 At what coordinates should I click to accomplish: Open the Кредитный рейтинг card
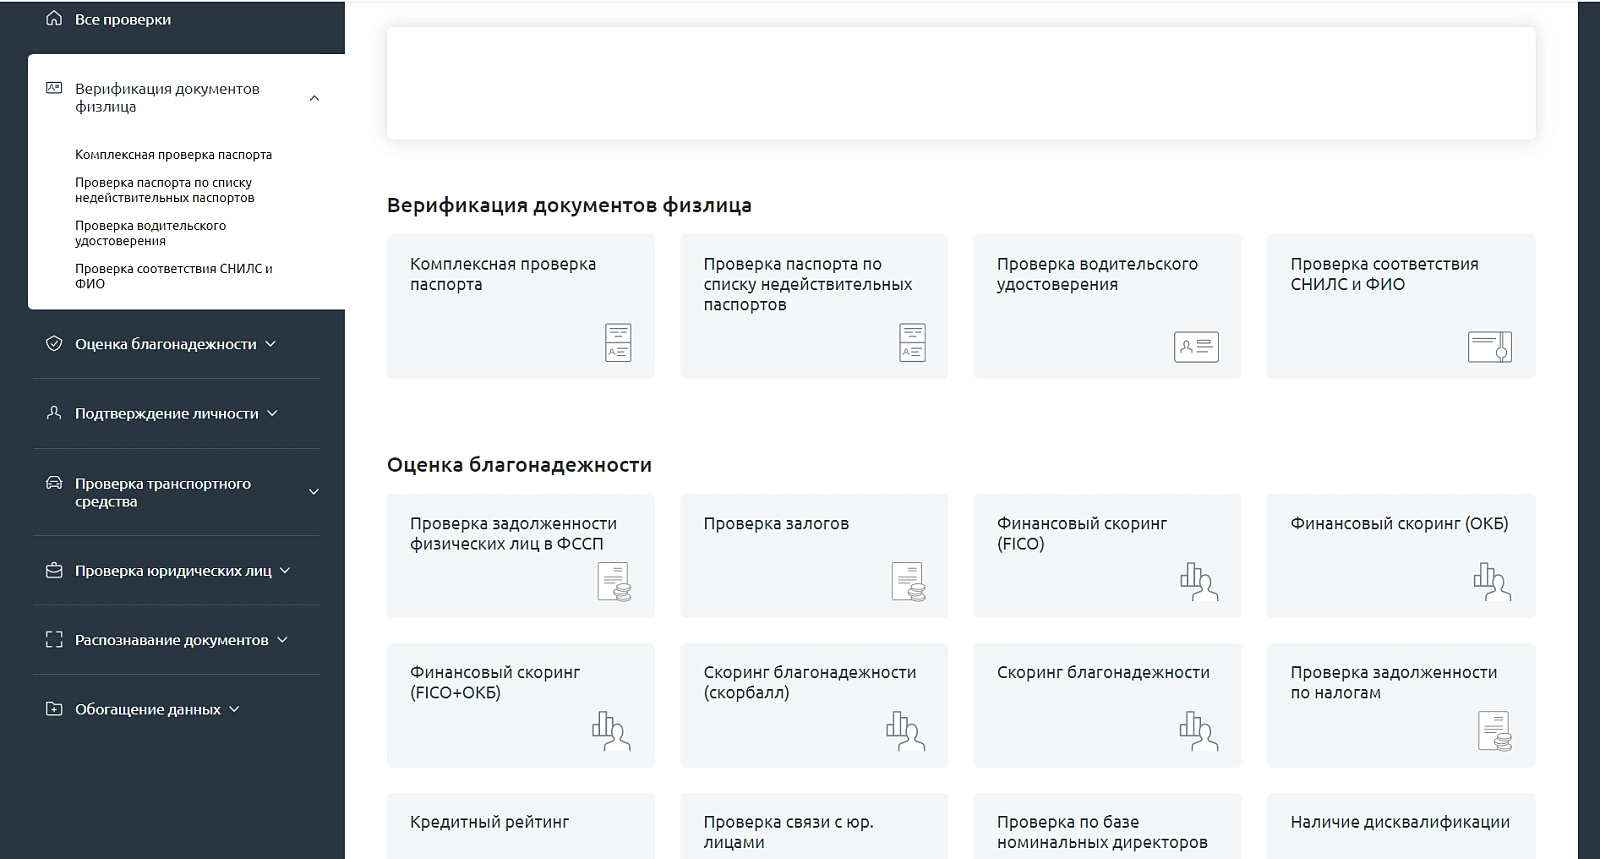[521, 825]
